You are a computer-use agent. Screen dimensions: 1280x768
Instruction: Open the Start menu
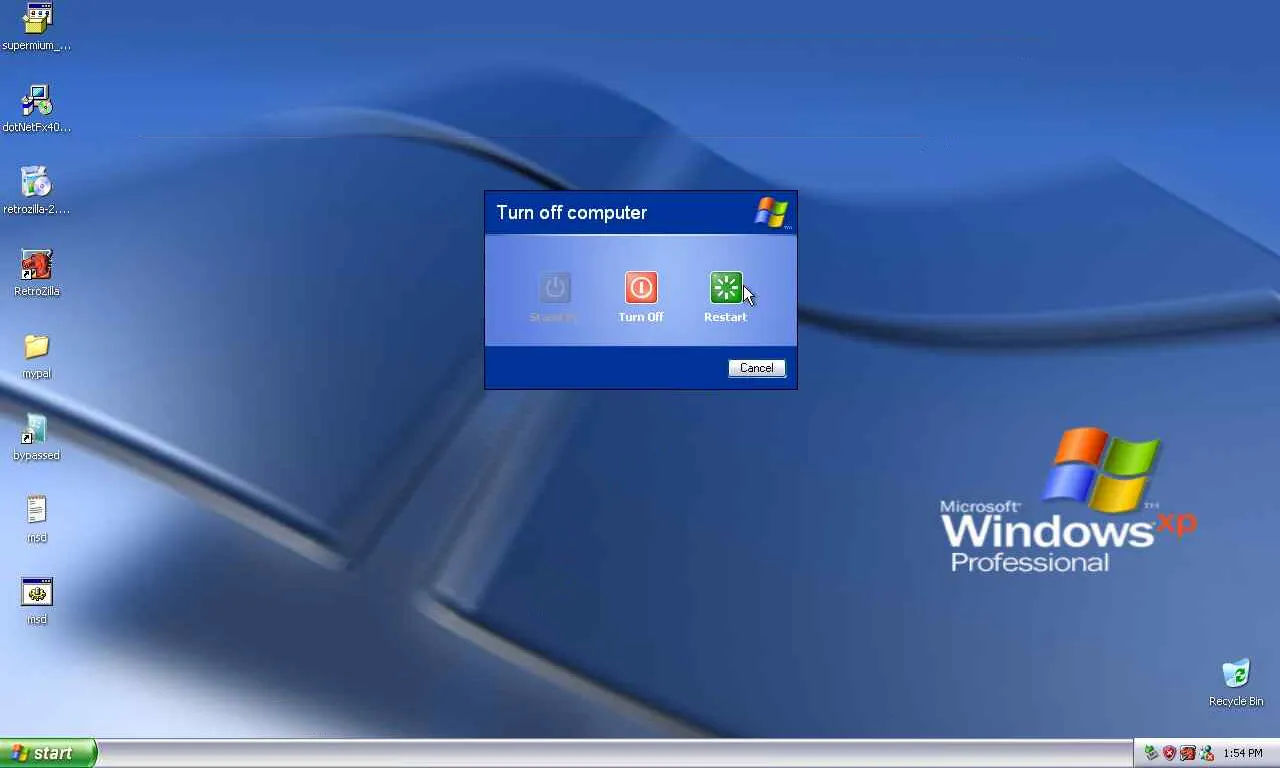tap(48, 753)
